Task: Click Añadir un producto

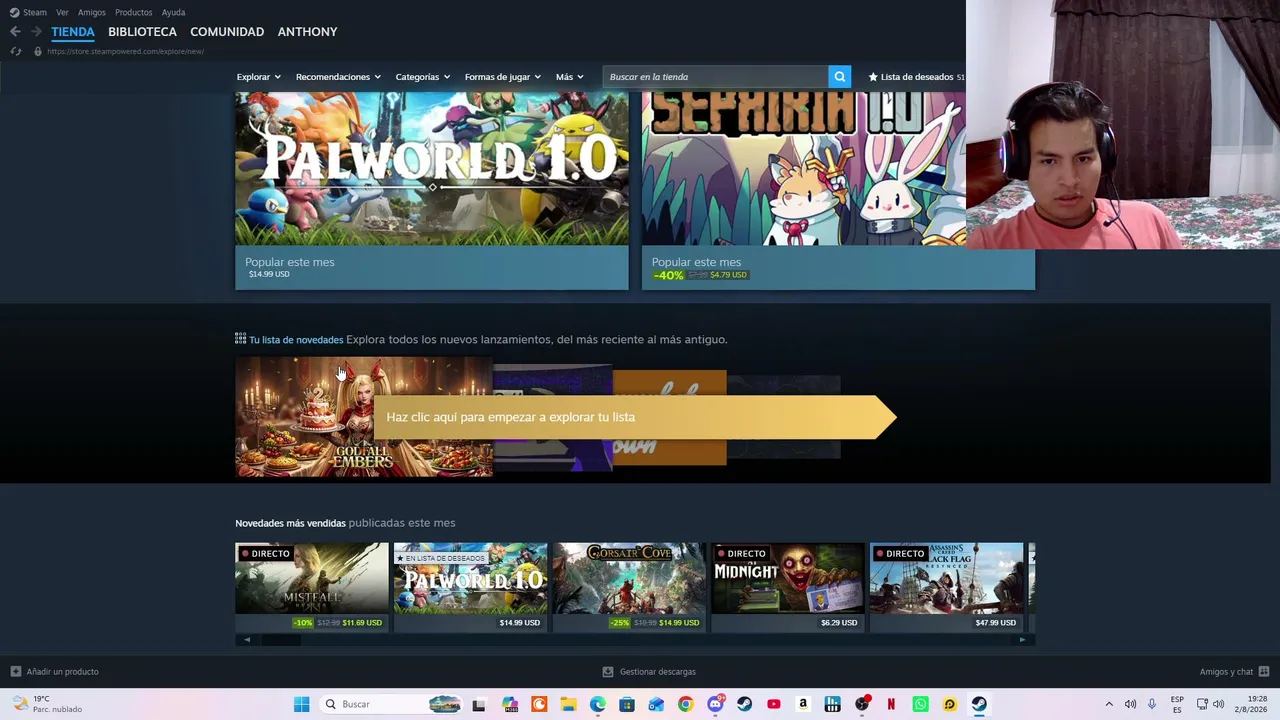Action: coord(62,672)
